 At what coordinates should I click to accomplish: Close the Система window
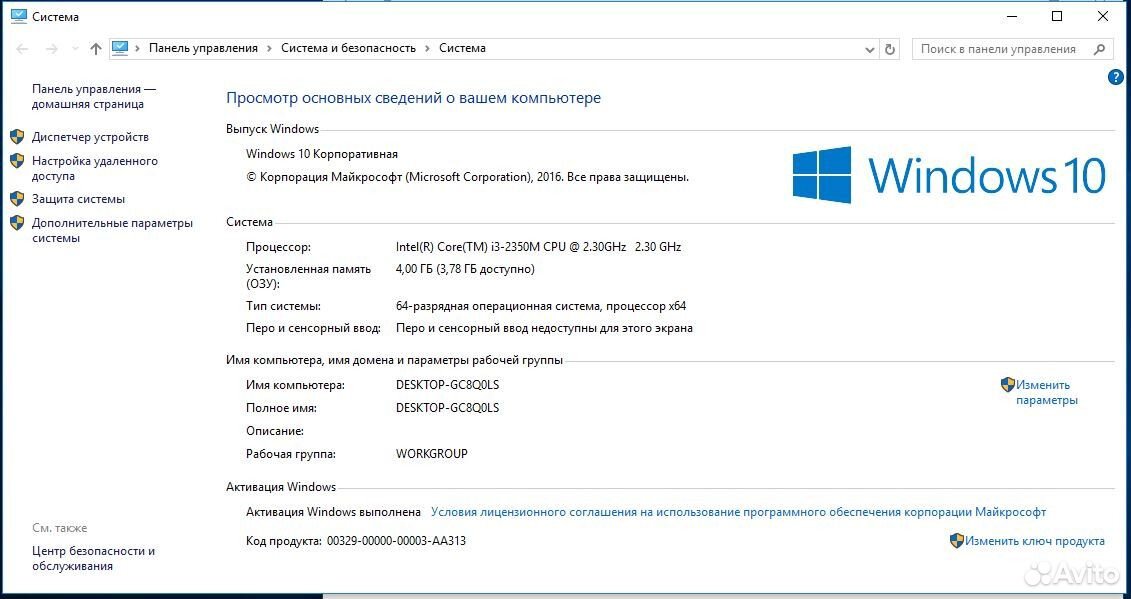pyautogui.click(x=1103, y=17)
